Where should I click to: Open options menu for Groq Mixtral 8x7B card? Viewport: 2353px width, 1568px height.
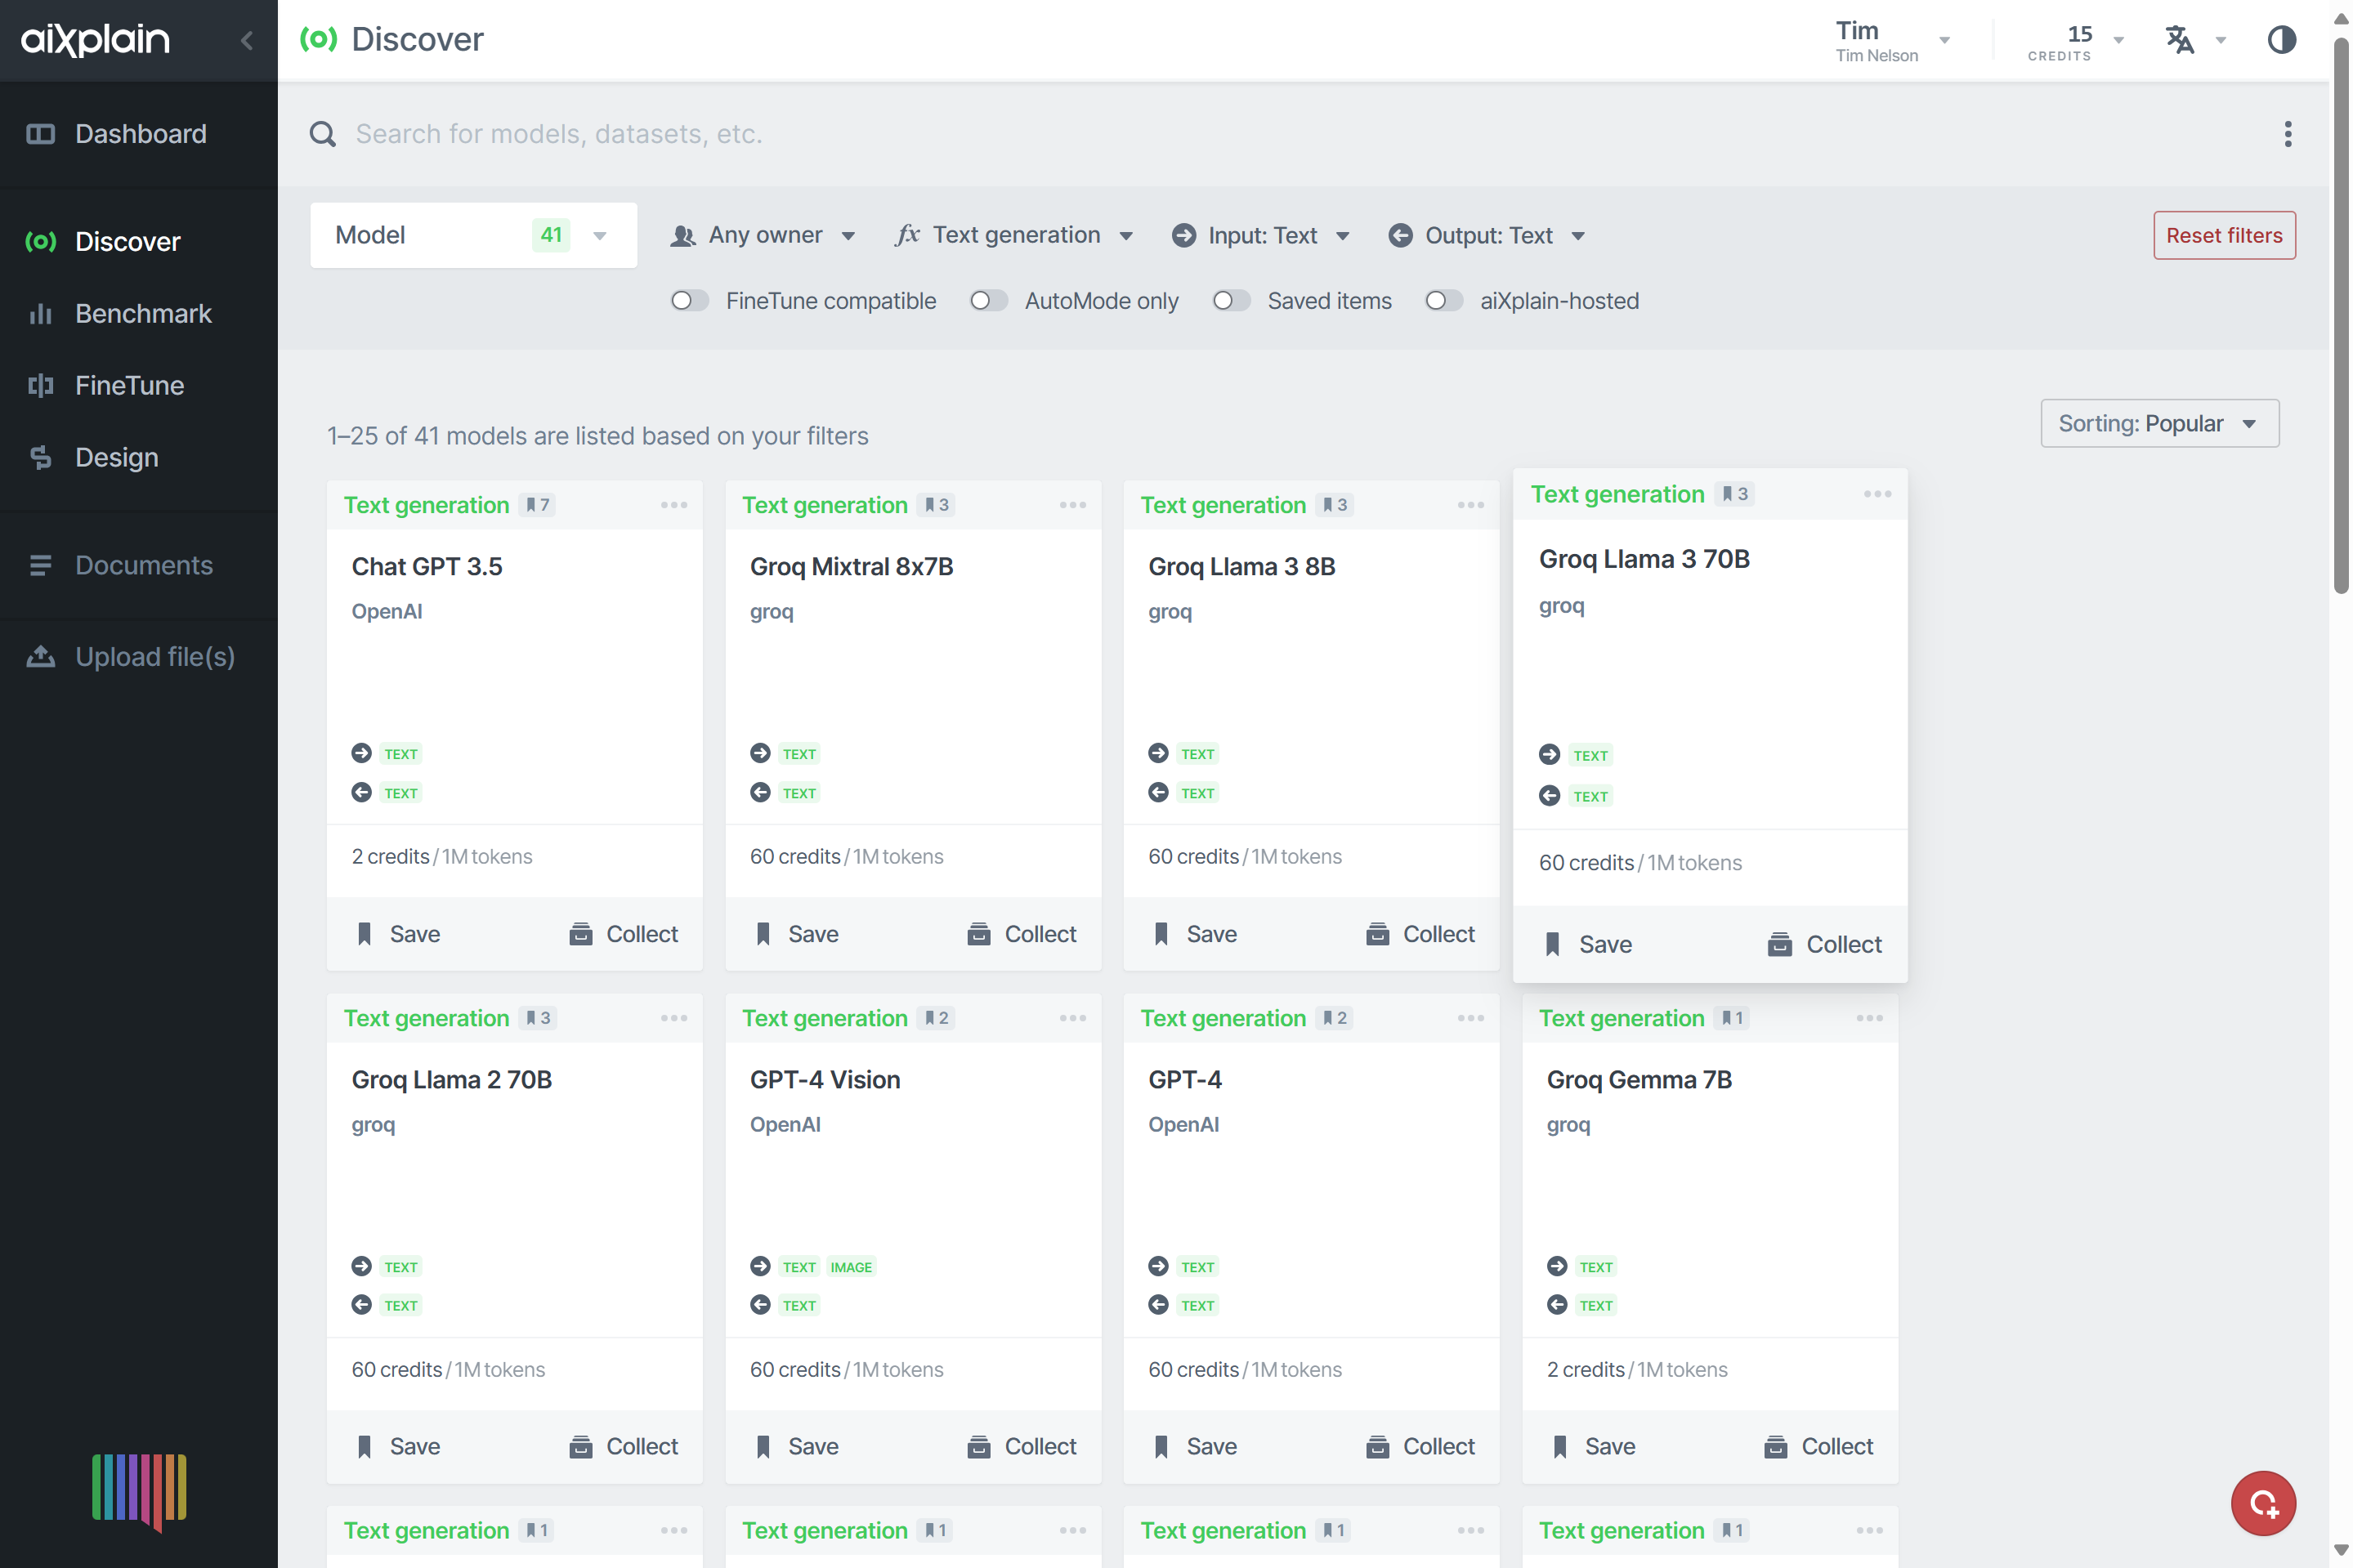pyautogui.click(x=1072, y=505)
